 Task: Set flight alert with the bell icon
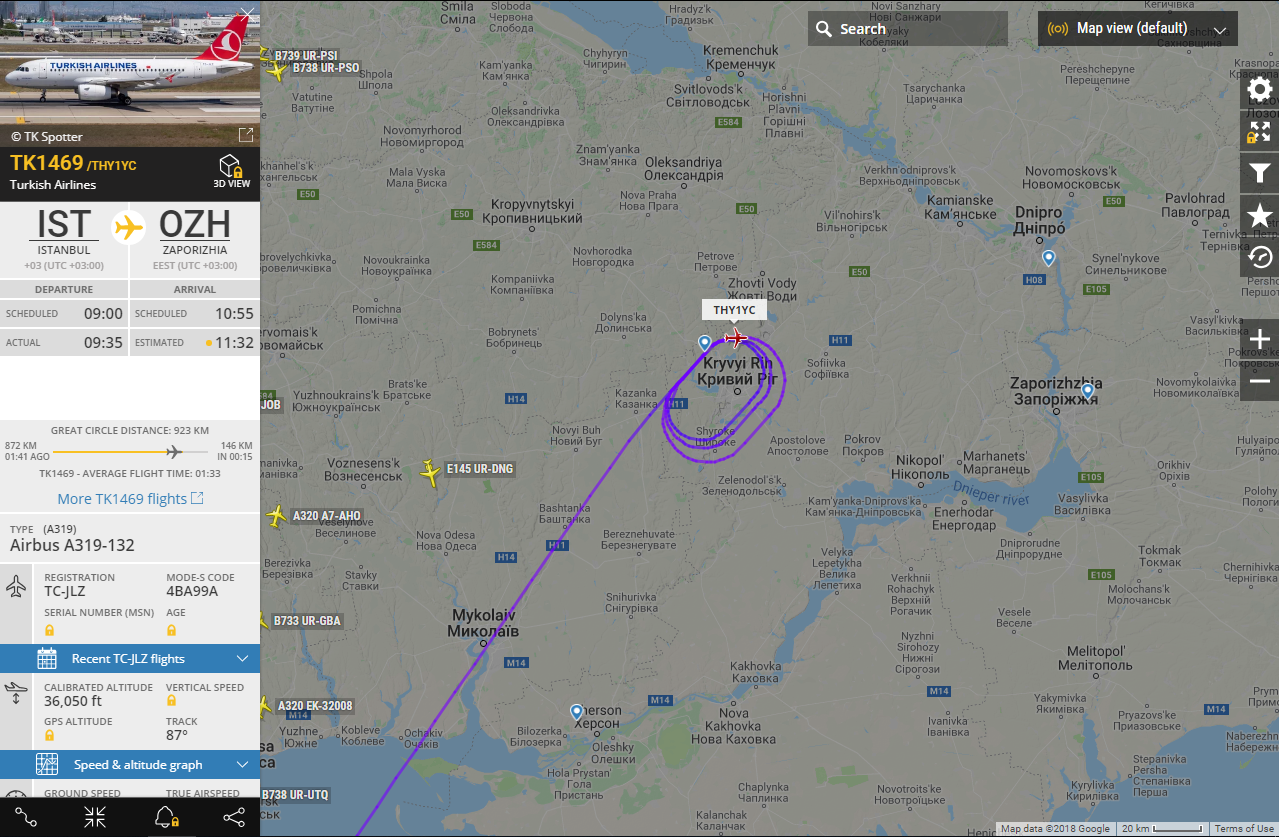coord(165,817)
